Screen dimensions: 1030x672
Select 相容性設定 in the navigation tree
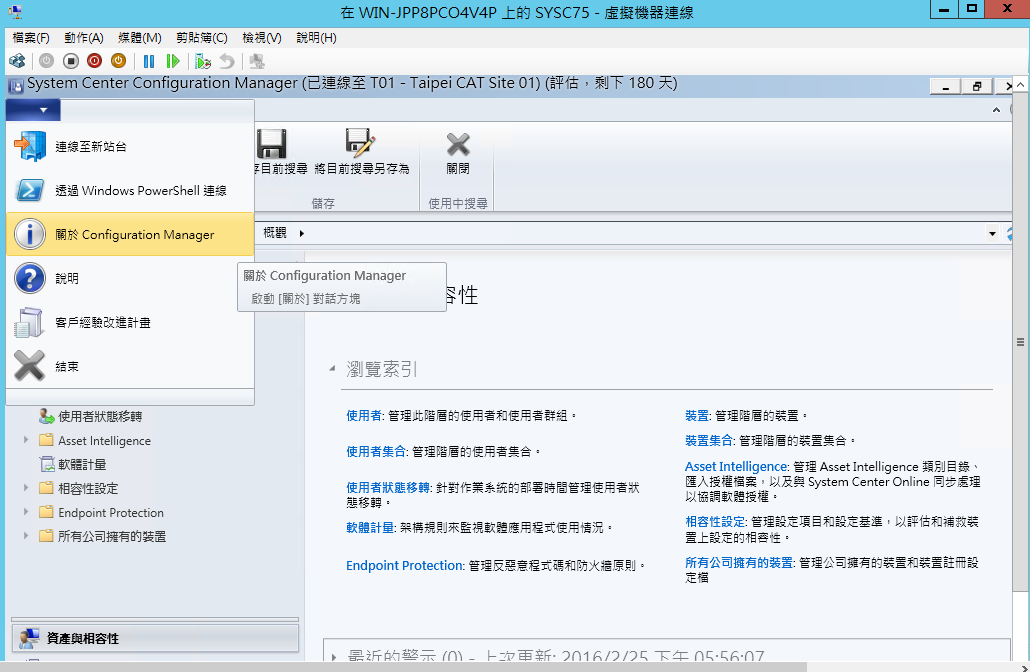tap(88, 489)
